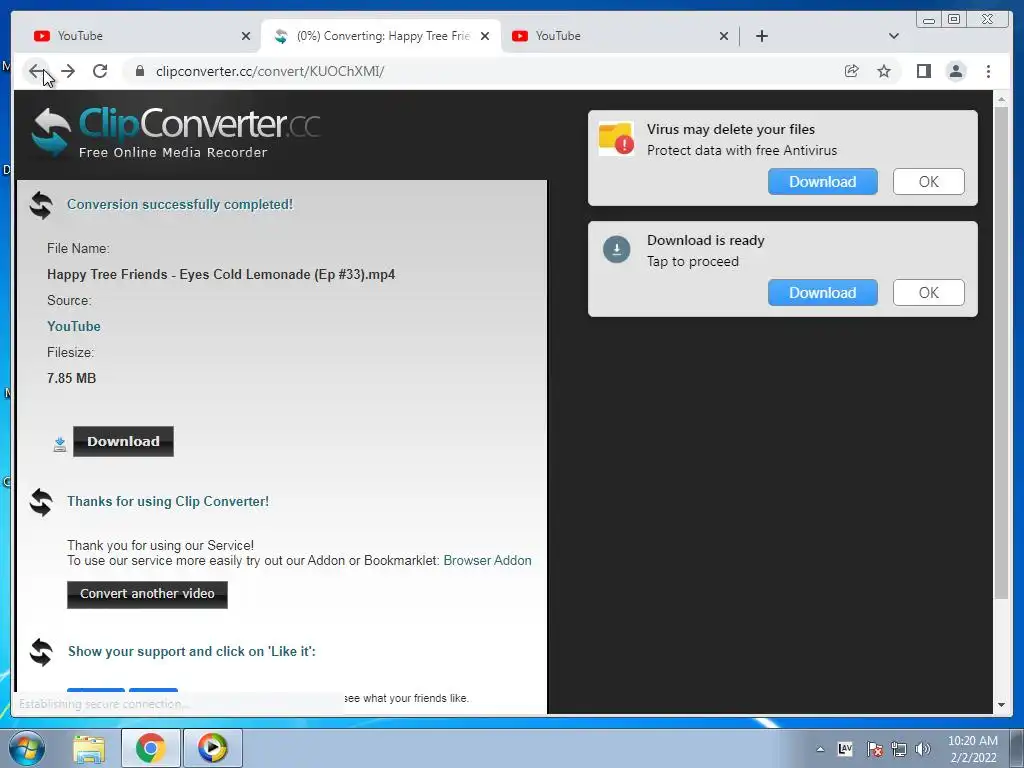1024x768 pixels.
Task: Close the first YouTube tab
Action: (246, 36)
